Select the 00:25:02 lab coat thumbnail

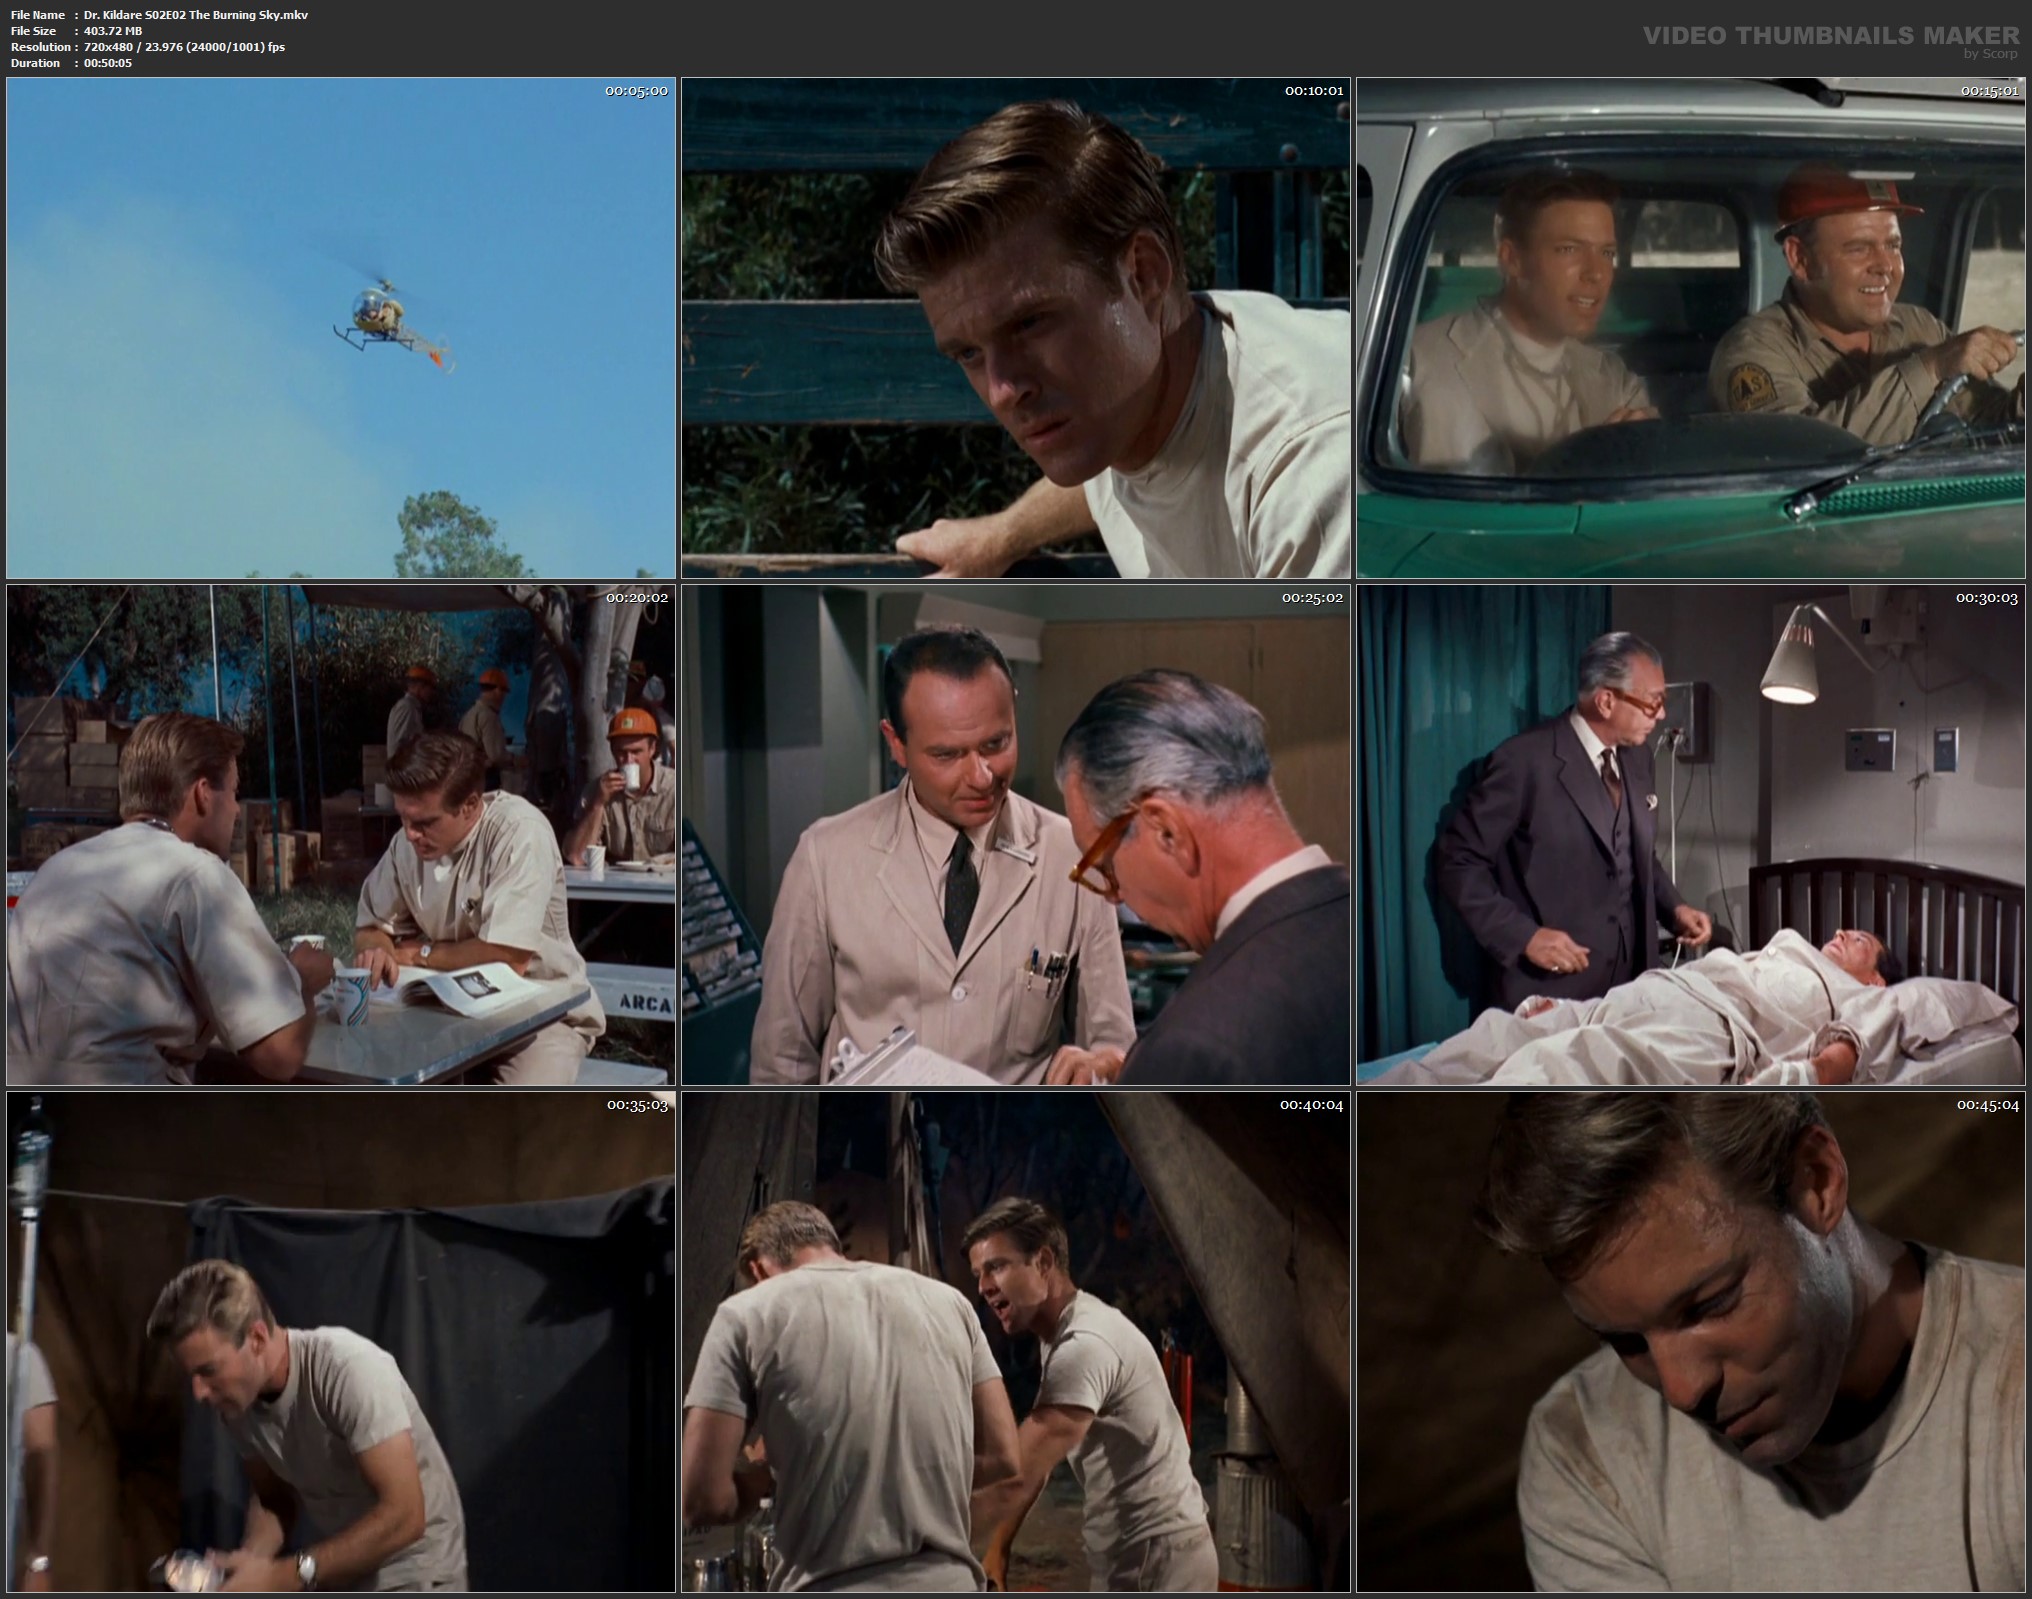click(x=1015, y=835)
